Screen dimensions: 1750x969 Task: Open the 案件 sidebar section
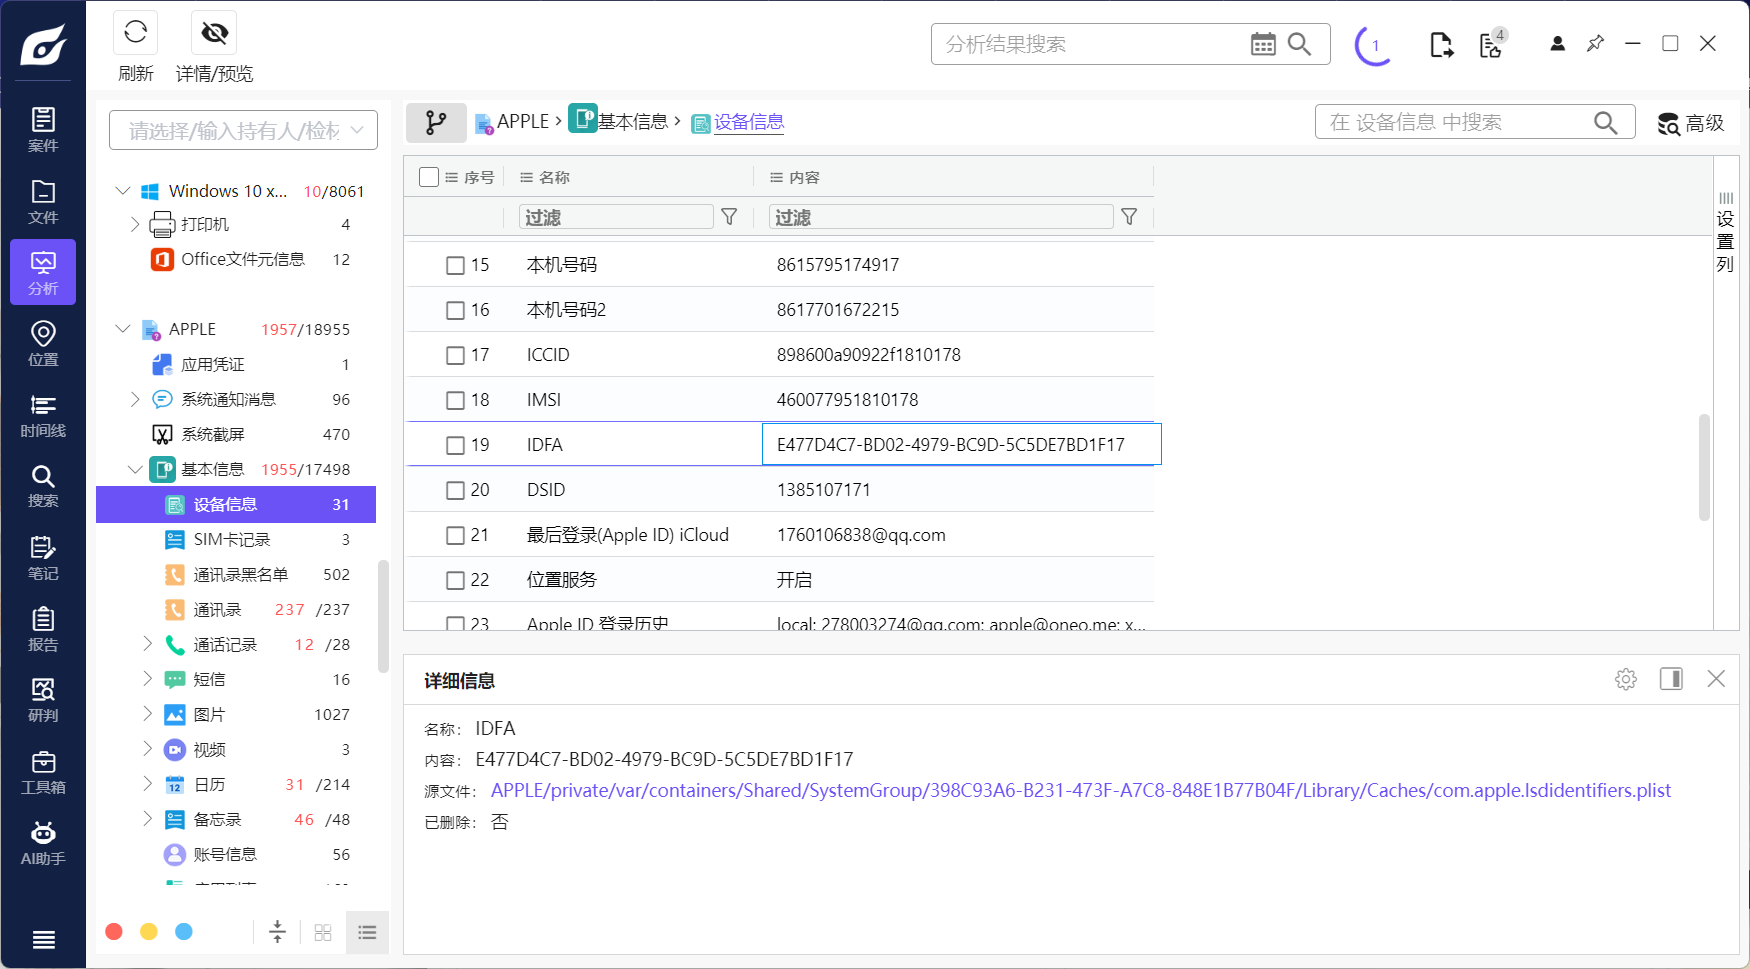pos(43,130)
